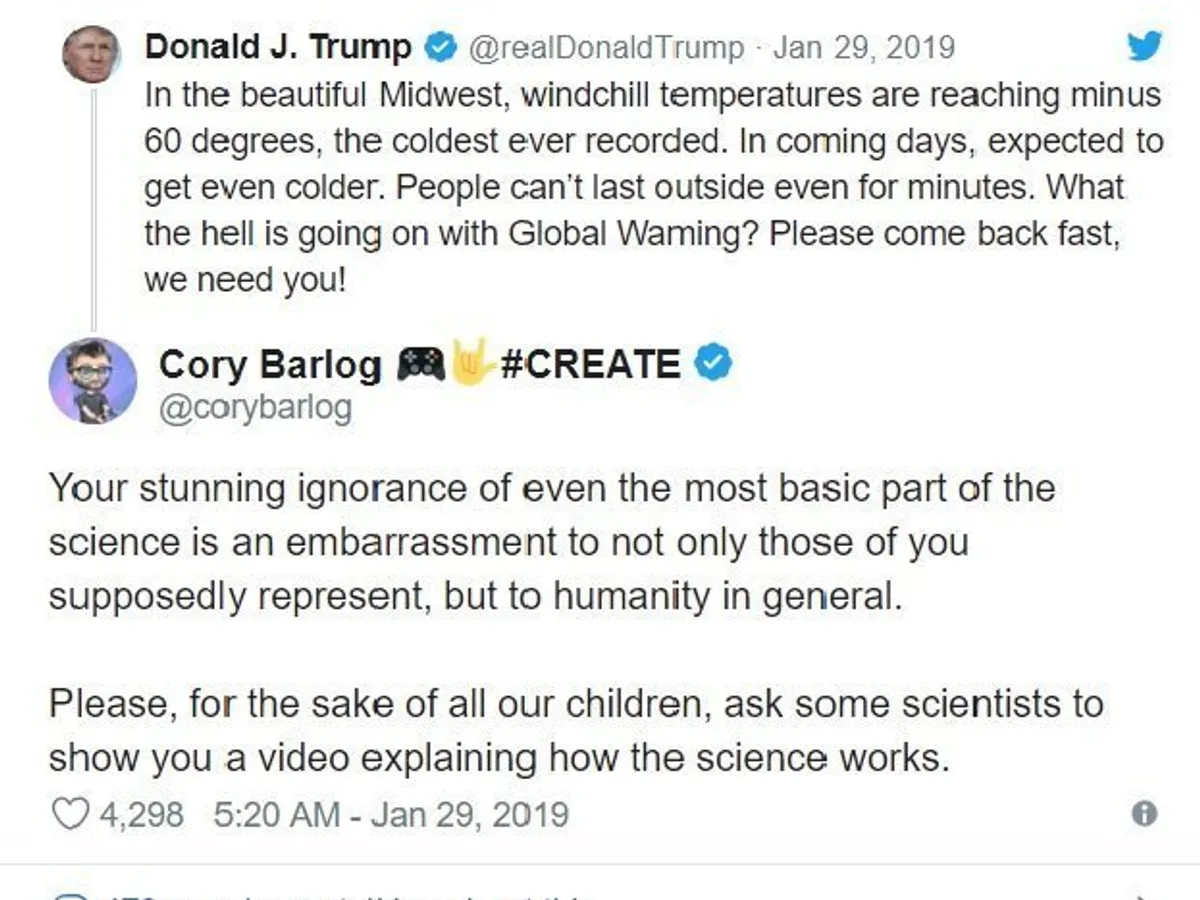Click Donald J. Trump's verified badge
This screenshot has height=900, width=1200.
pyautogui.click(x=442, y=47)
